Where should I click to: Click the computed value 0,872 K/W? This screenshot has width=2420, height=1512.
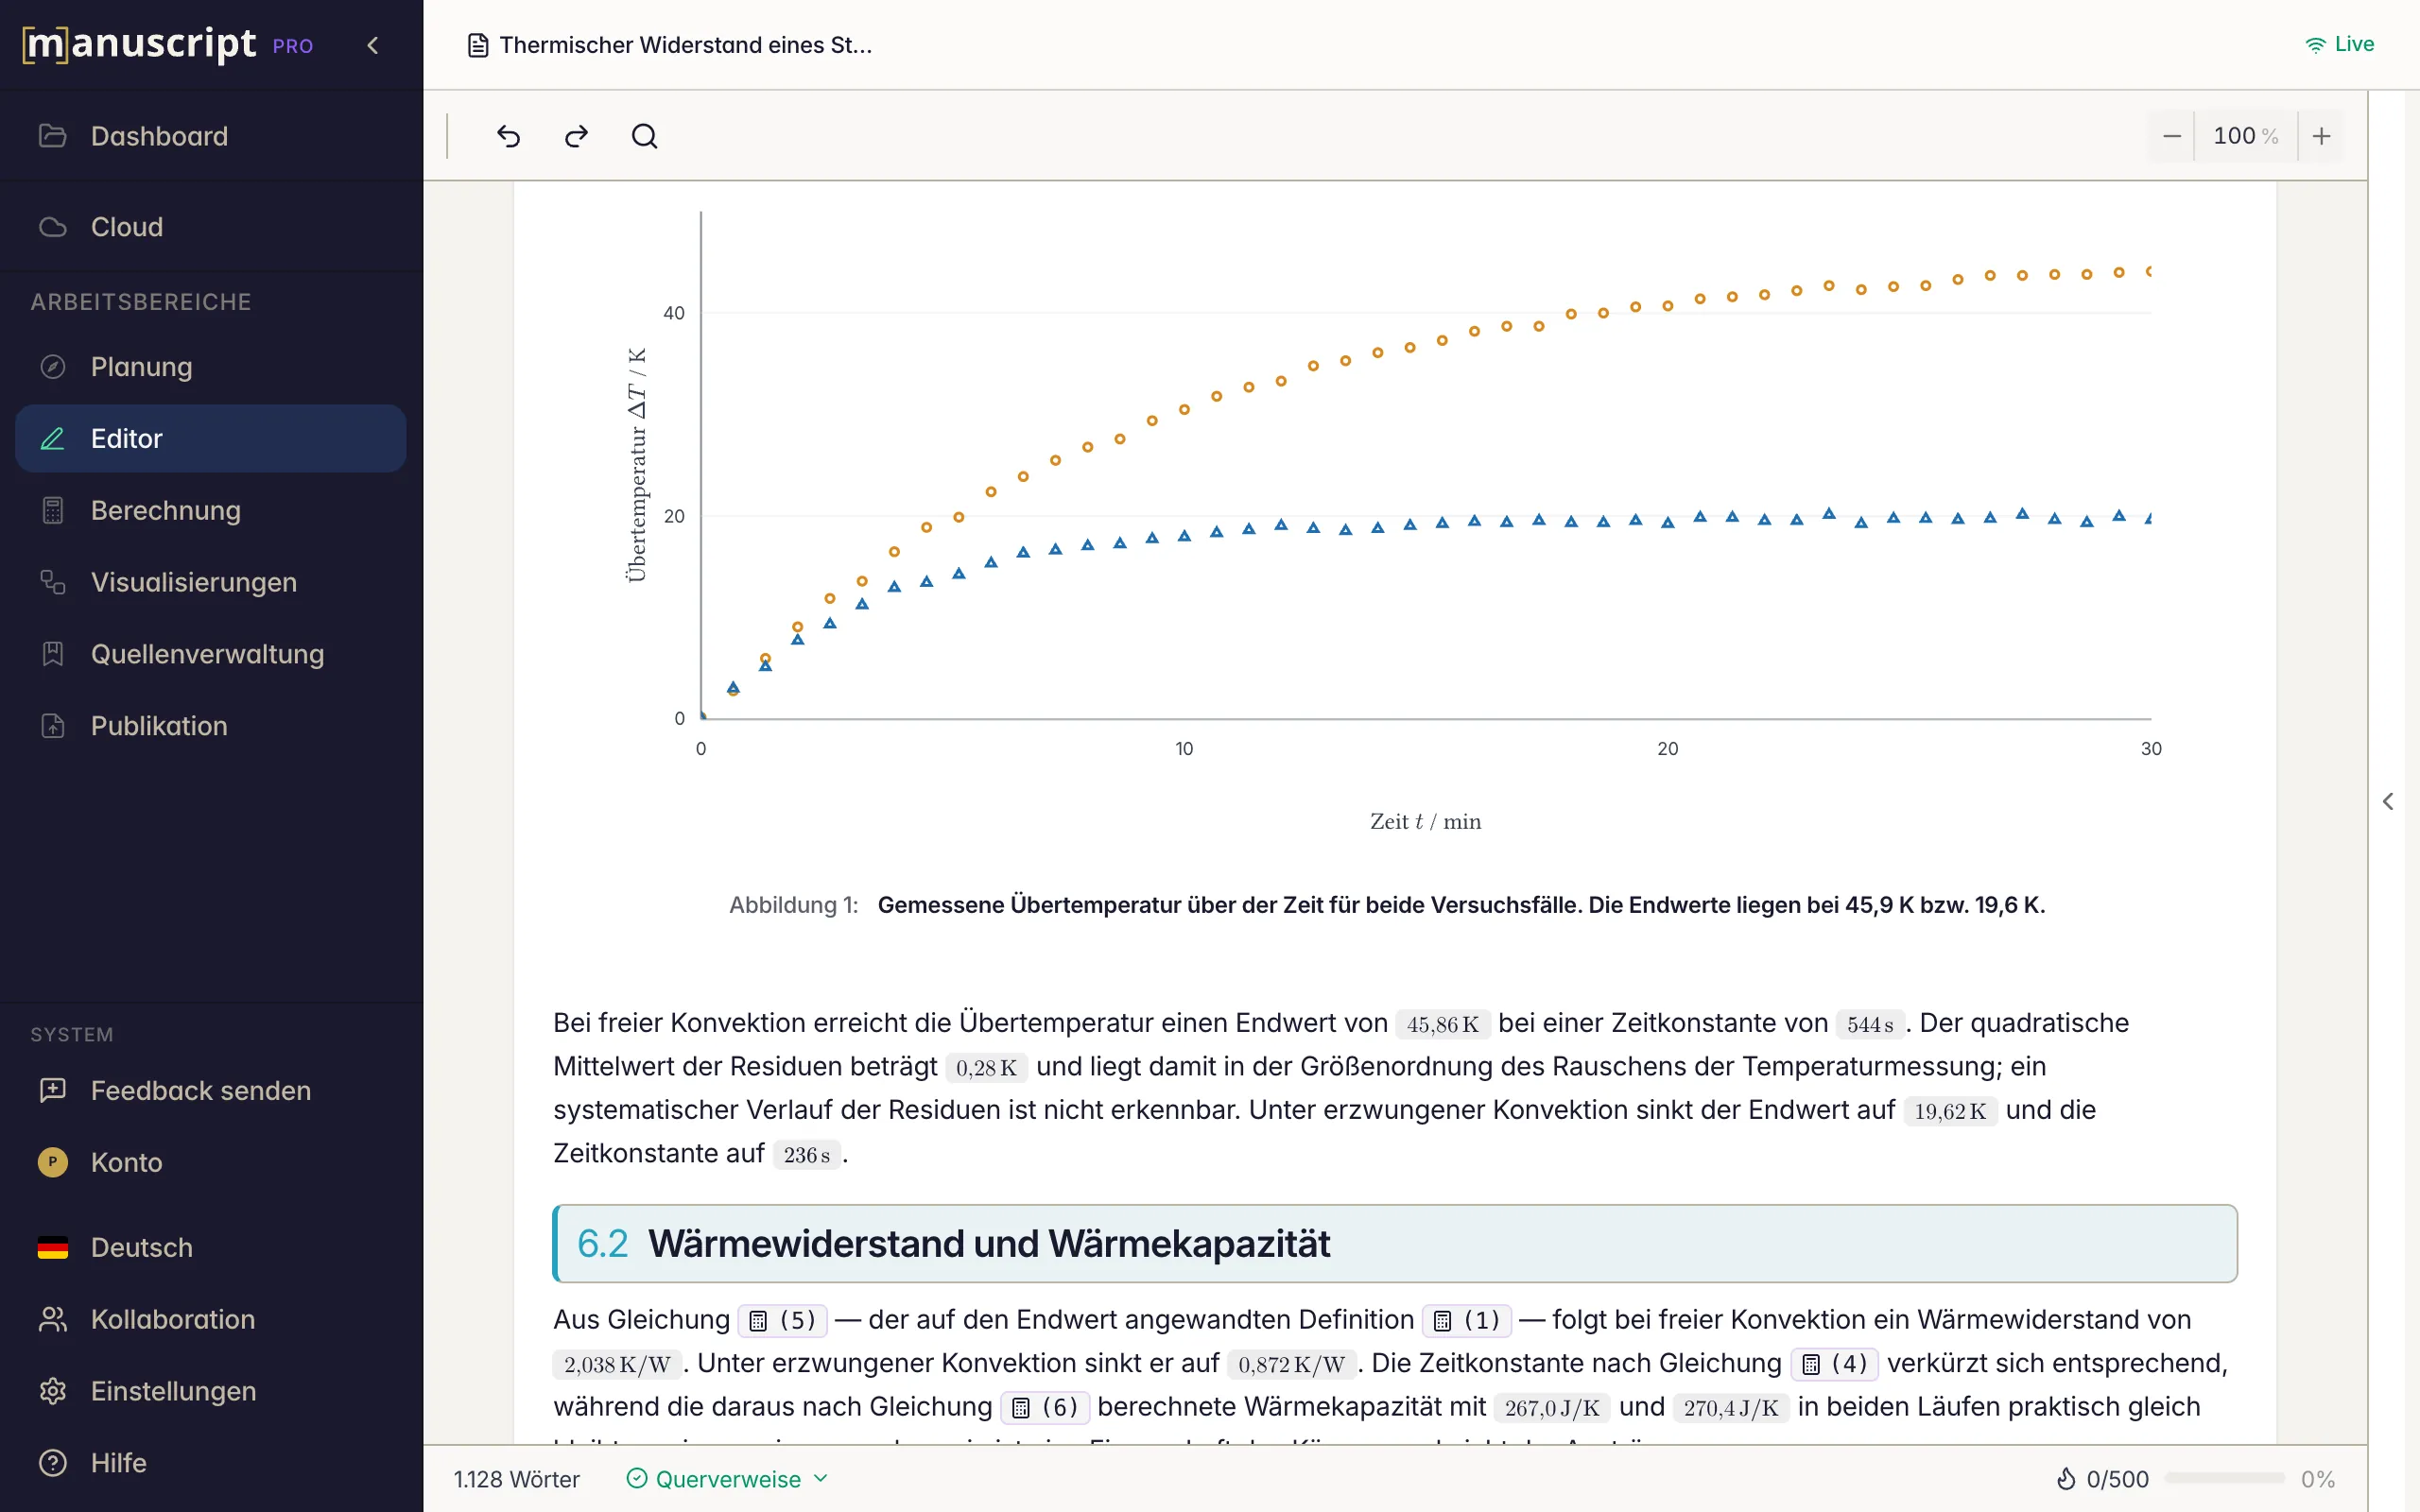(1292, 1364)
